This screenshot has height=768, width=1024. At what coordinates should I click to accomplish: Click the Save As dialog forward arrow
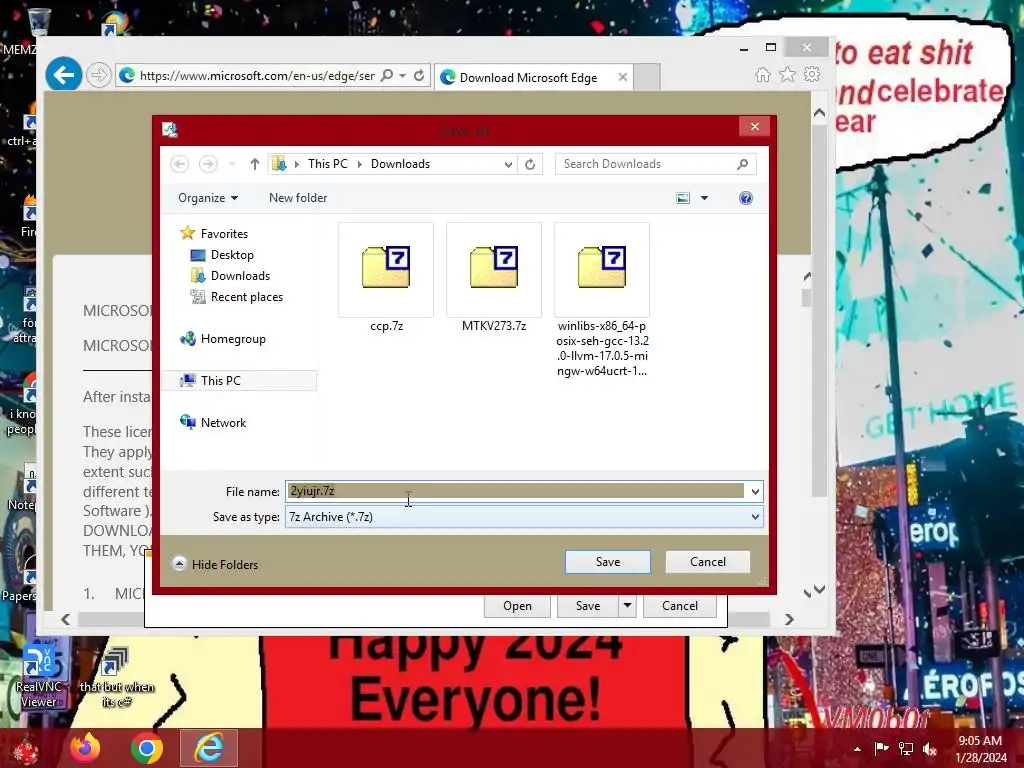click(x=208, y=164)
